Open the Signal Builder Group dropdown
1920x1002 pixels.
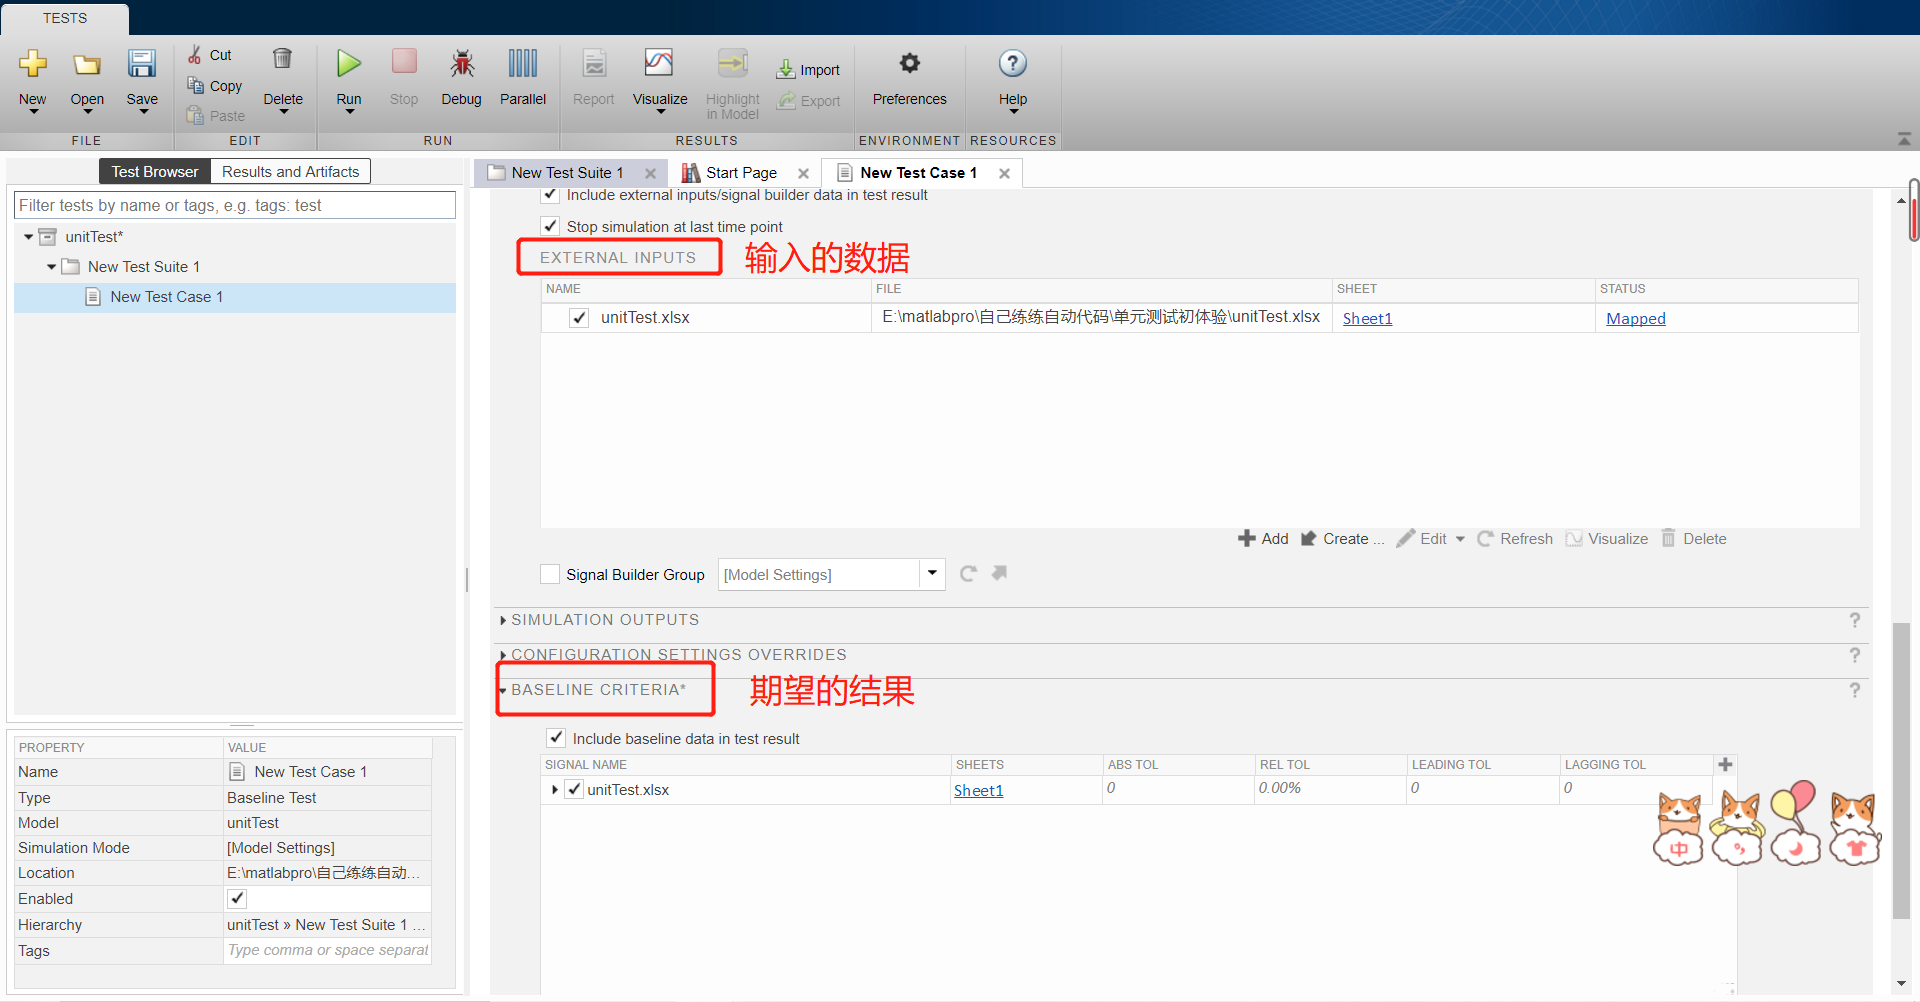point(931,574)
